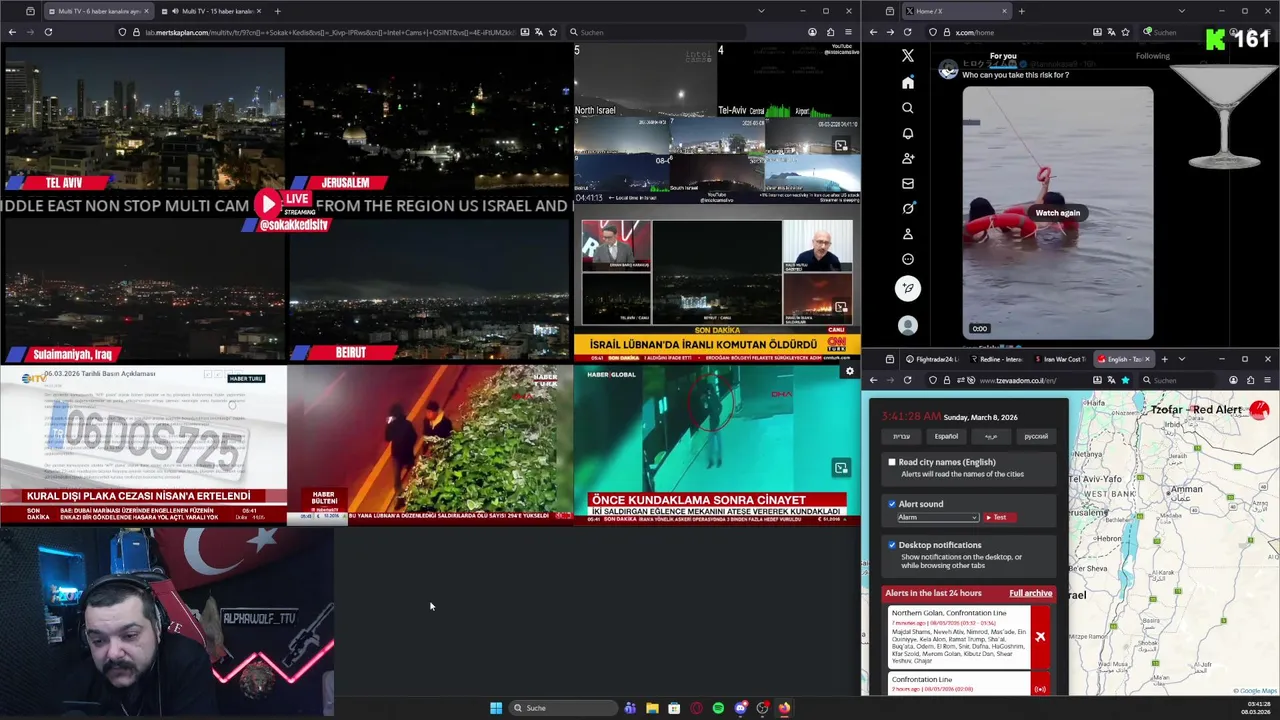Click the Jerusalem camera feed

[x=429, y=119]
